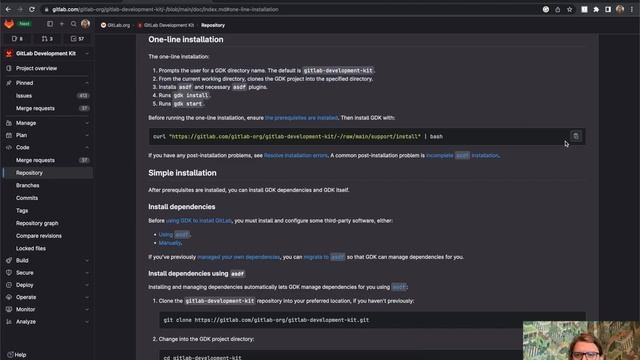Click the Analyze chart icon in sidebar
The image size is (640, 360).
(x=9, y=322)
